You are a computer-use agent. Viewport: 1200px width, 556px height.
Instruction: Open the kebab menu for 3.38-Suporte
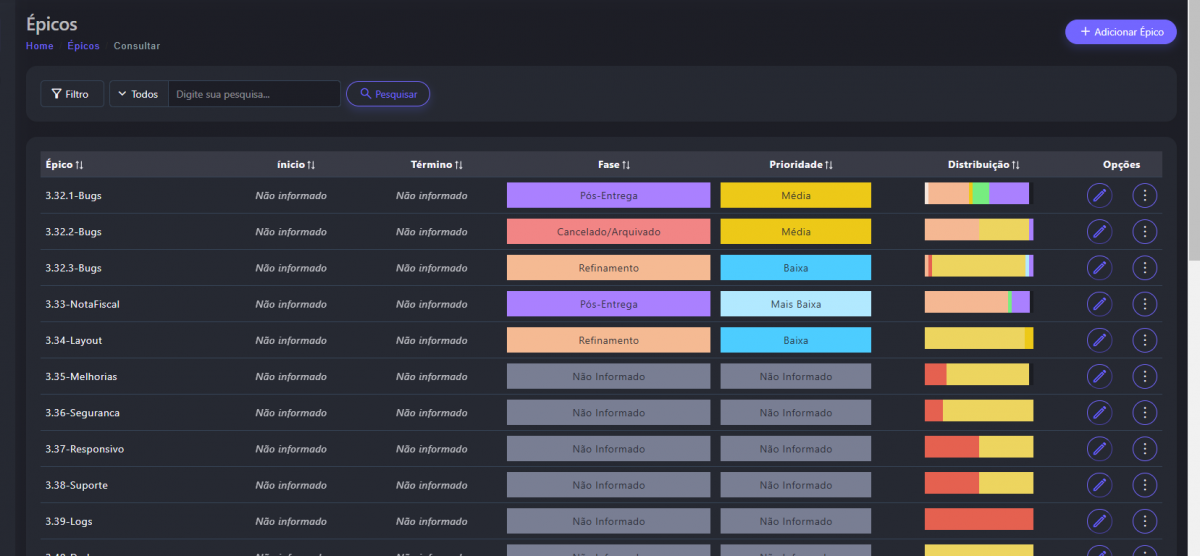(1144, 485)
